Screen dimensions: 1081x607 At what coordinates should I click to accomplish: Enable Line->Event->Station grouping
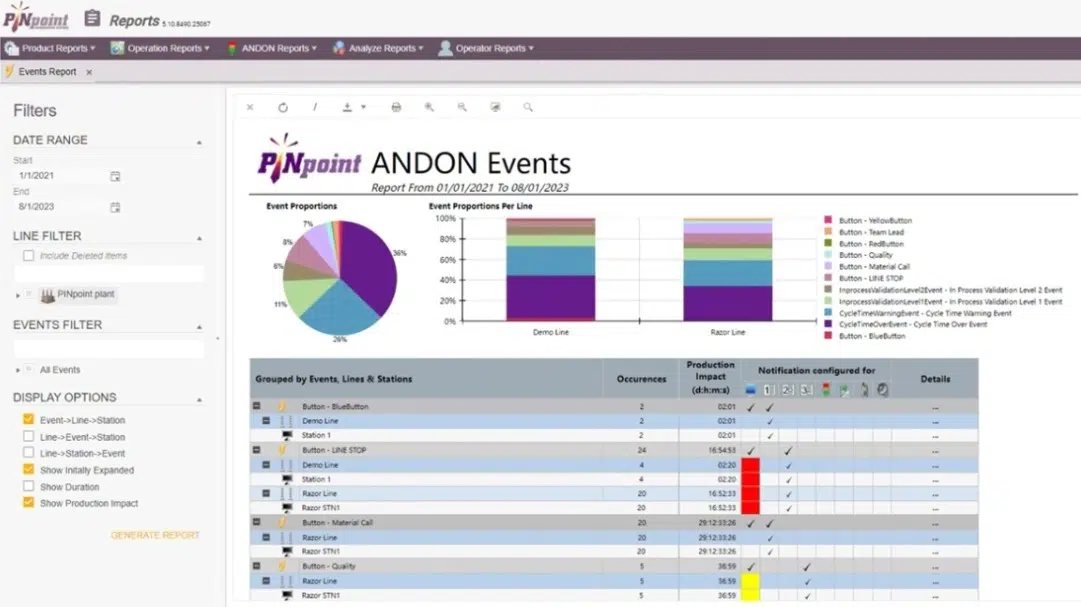[28, 437]
